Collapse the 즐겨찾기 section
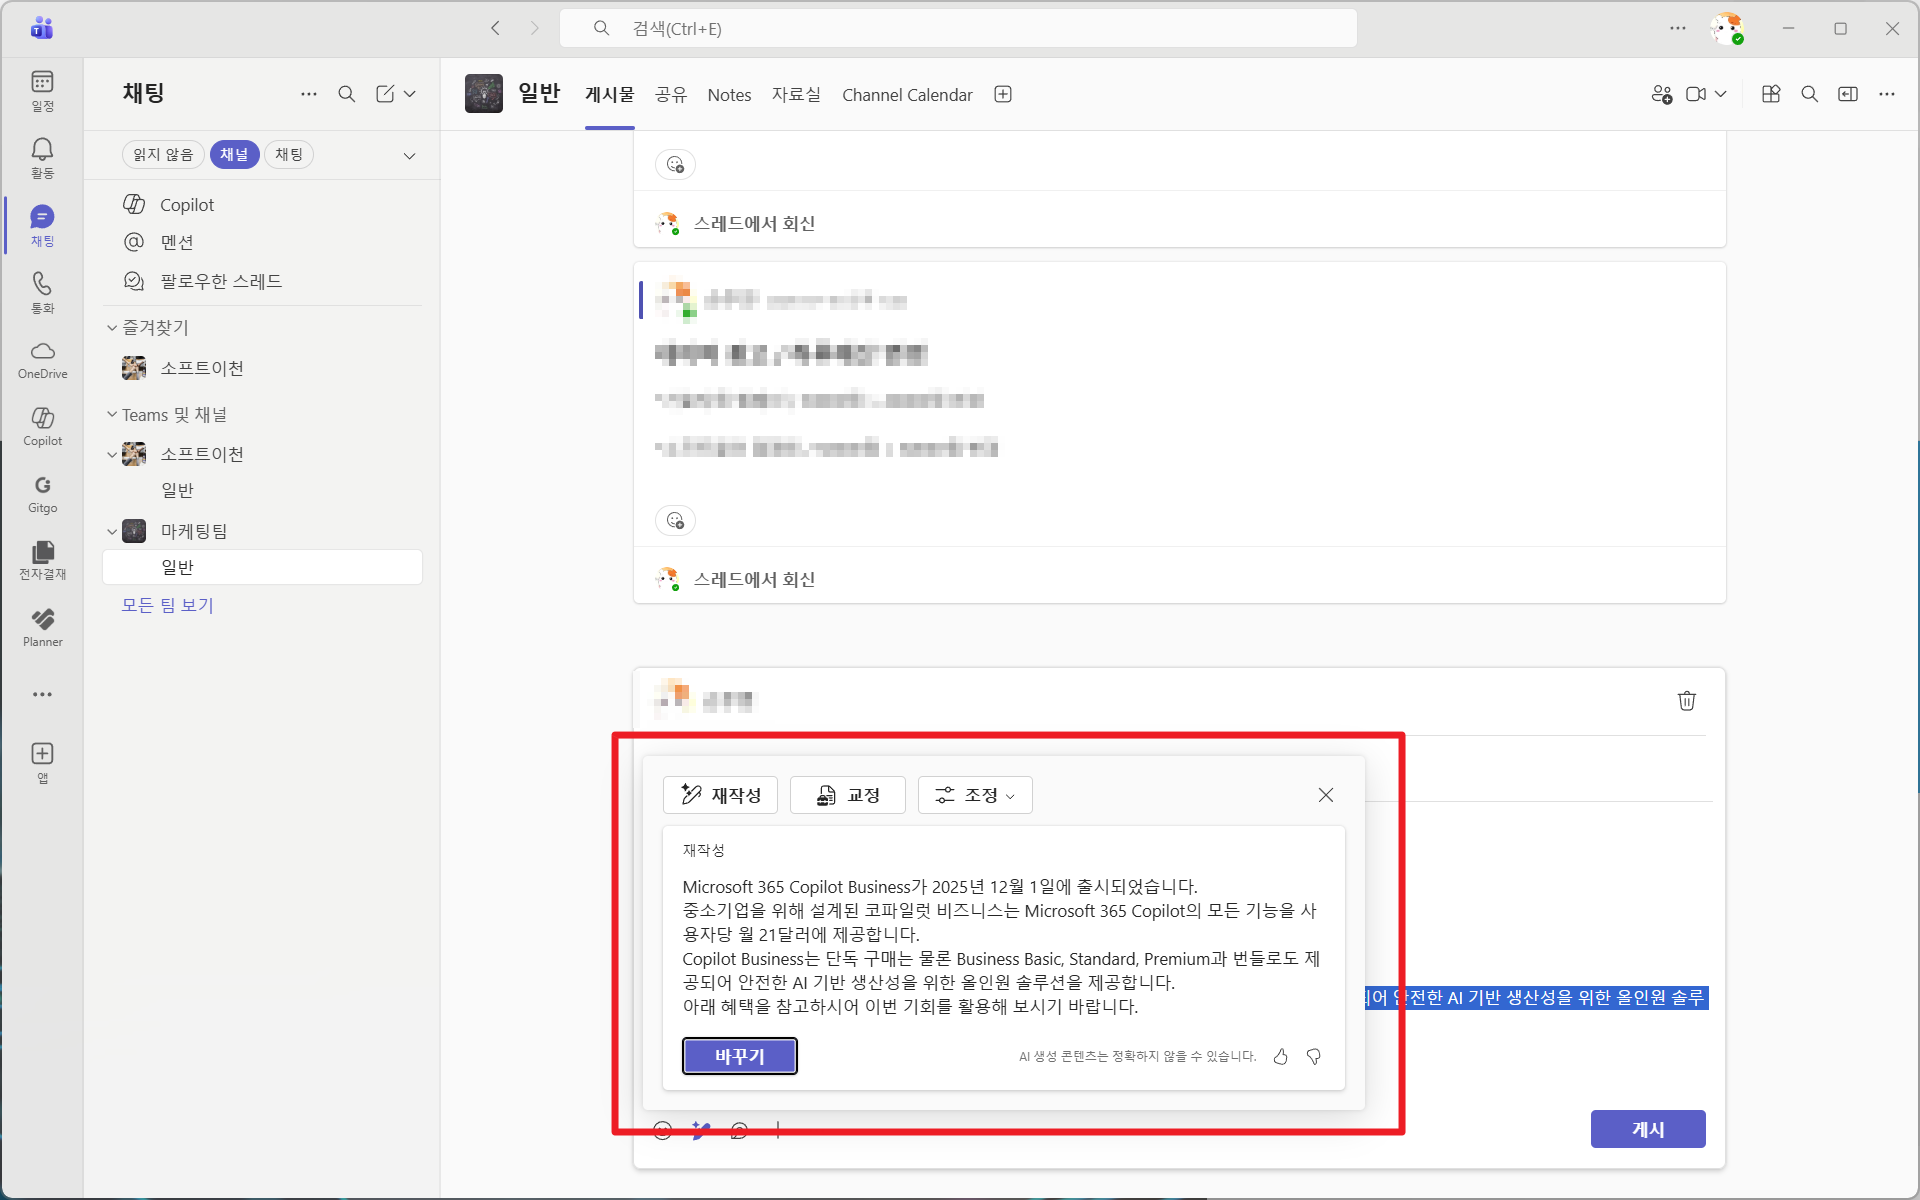The height and width of the screenshot is (1200, 1920). click(112, 327)
